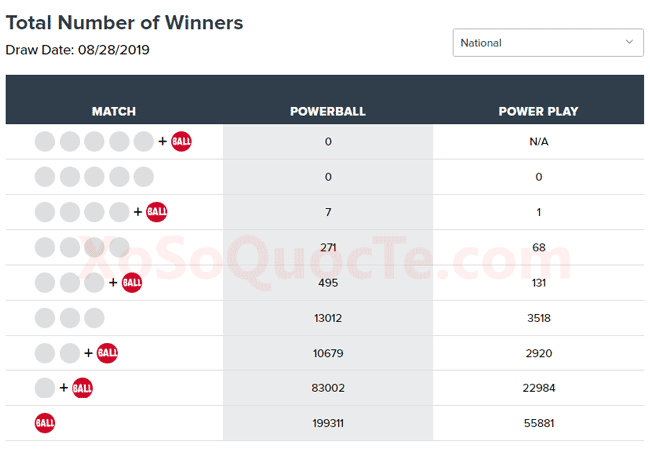The image size is (650, 453).
Task: Click red Powerball icon in last row
Action: [x=45, y=423]
